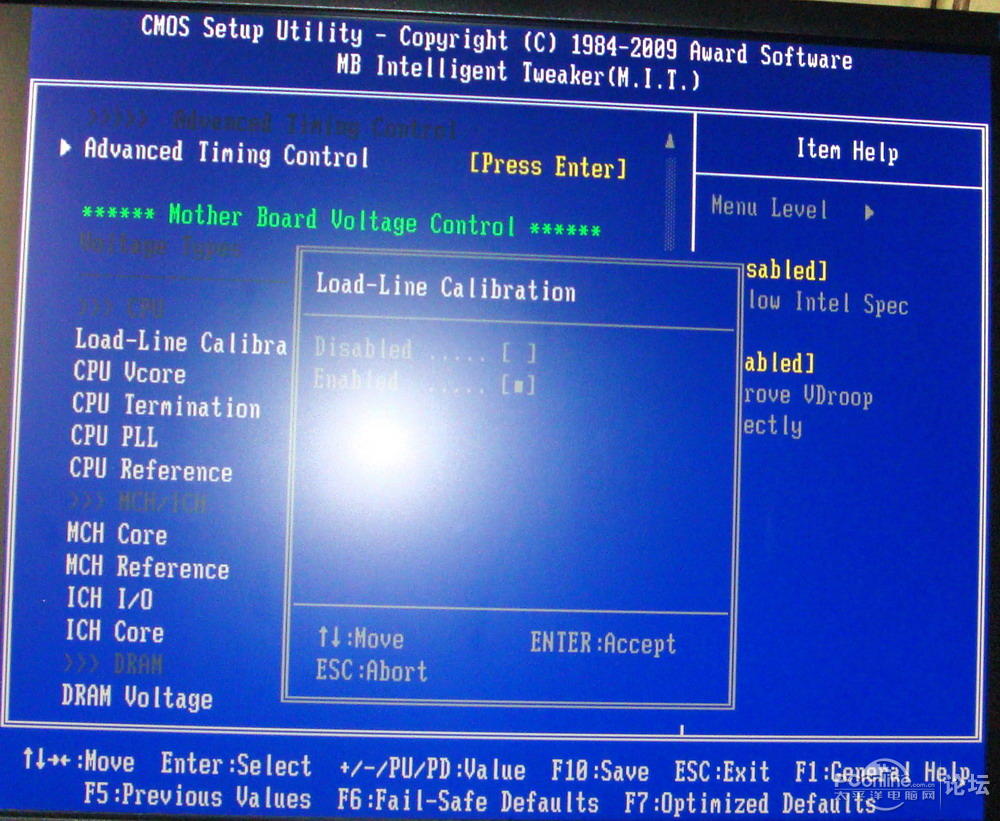This screenshot has height=821, width=1000.
Task: Select the Disabled option radio box
Action: pos(519,352)
